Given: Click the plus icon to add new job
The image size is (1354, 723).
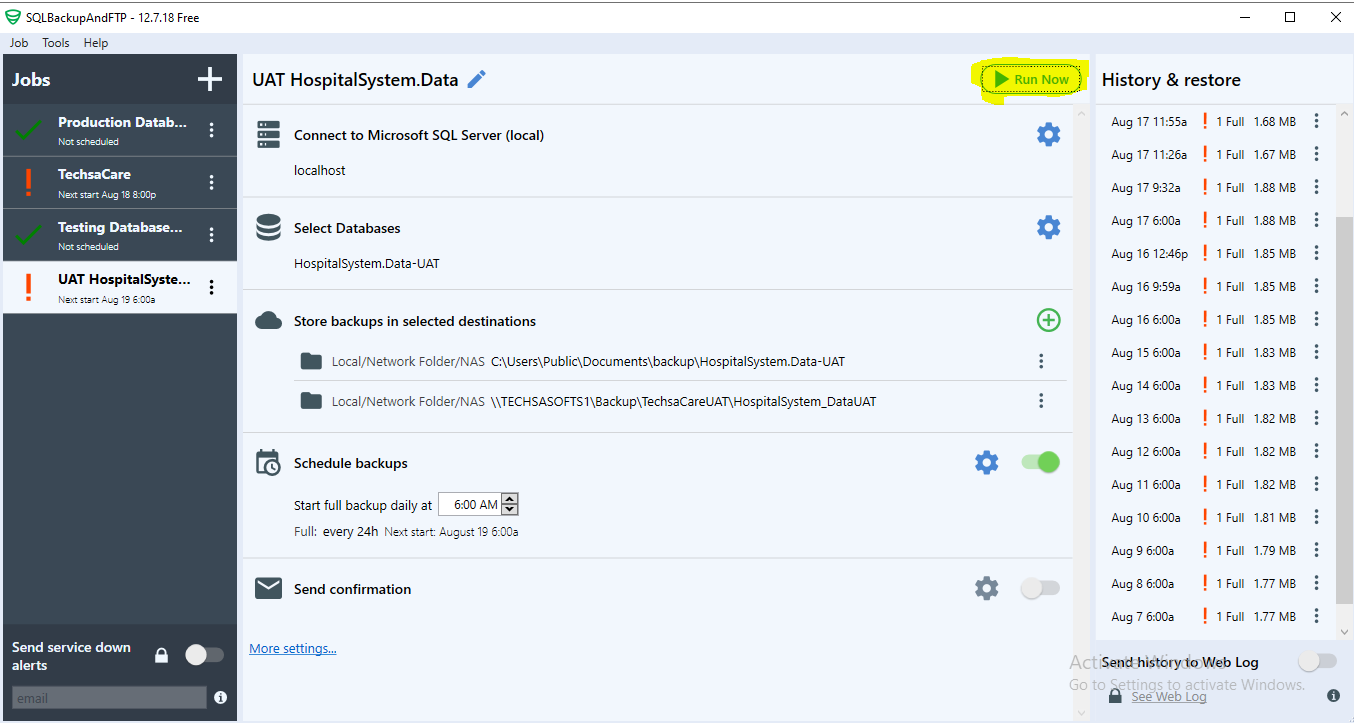Looking at the screenshot, I should 210,80.
